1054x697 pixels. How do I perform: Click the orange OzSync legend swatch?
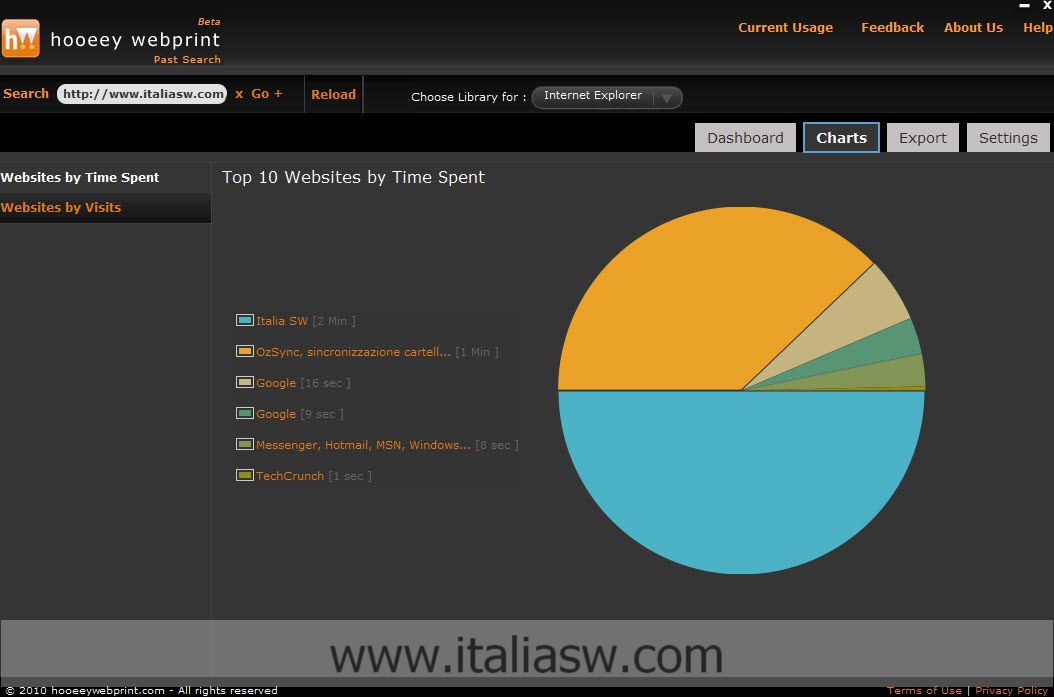tap(245, 351)
